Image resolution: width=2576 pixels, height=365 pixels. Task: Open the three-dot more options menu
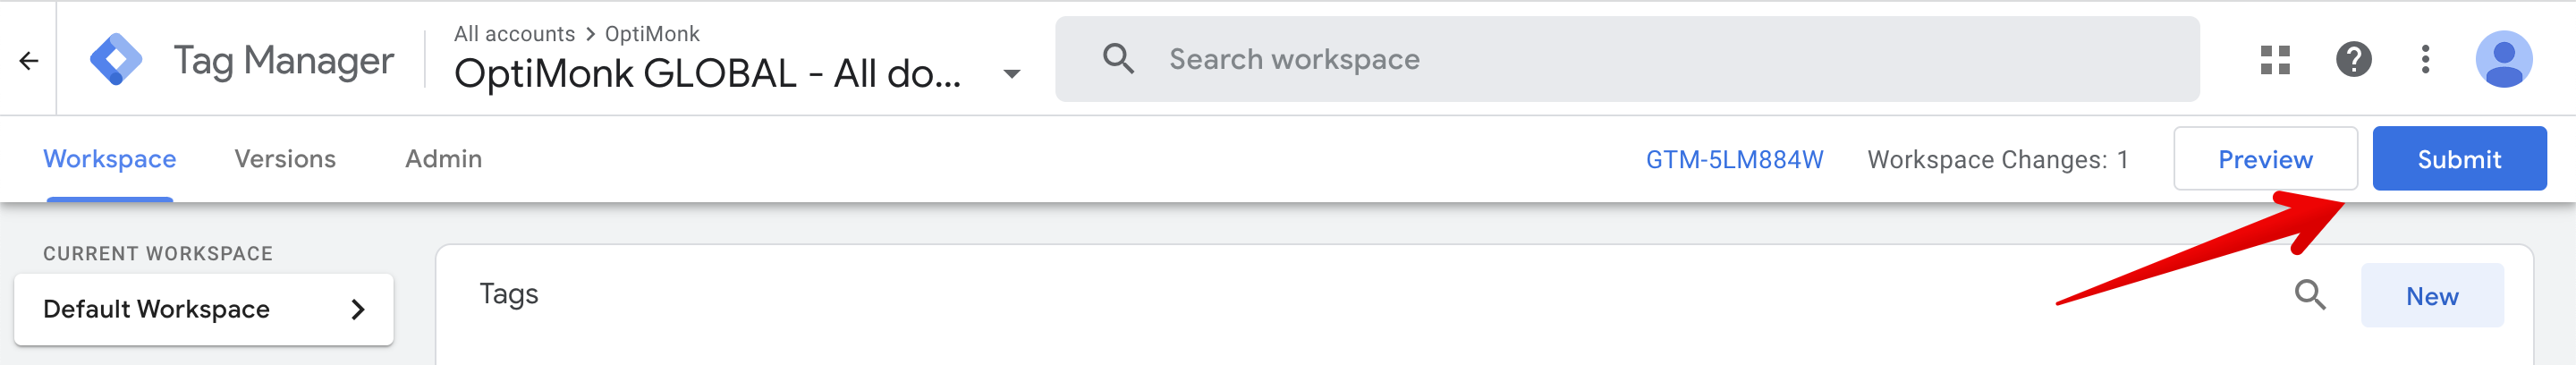point(2425,60)
